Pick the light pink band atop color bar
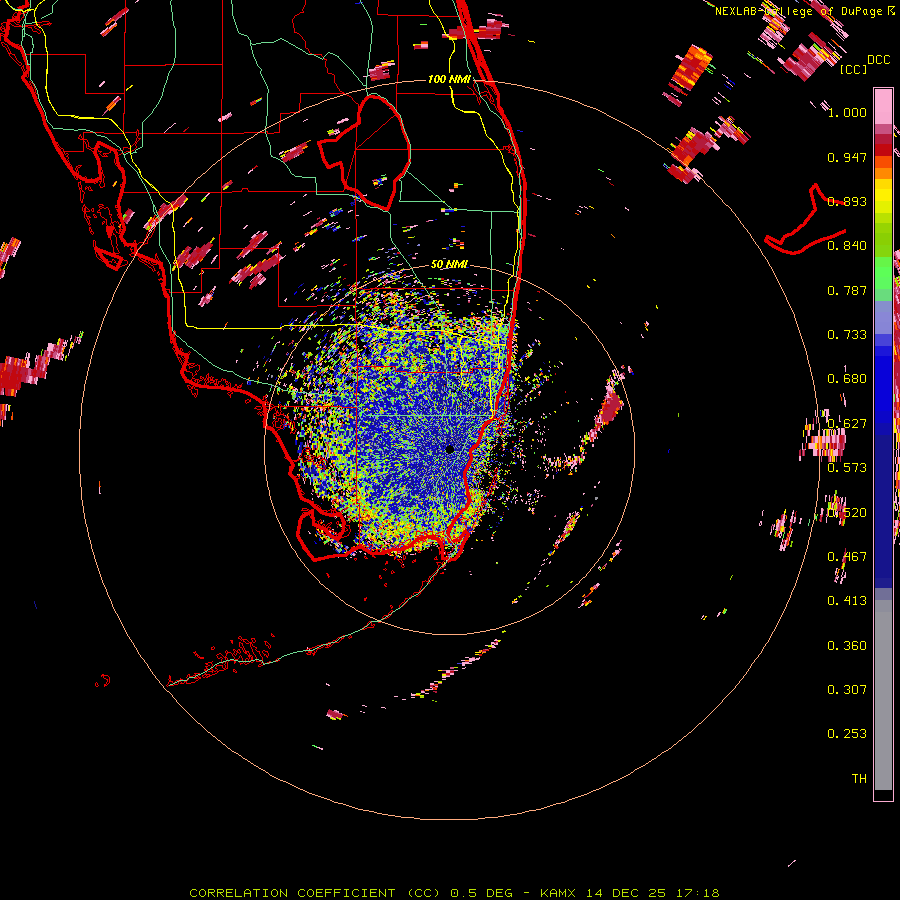Image resolution: width=900 pixels, height=900 pixels. pos(883,106)
